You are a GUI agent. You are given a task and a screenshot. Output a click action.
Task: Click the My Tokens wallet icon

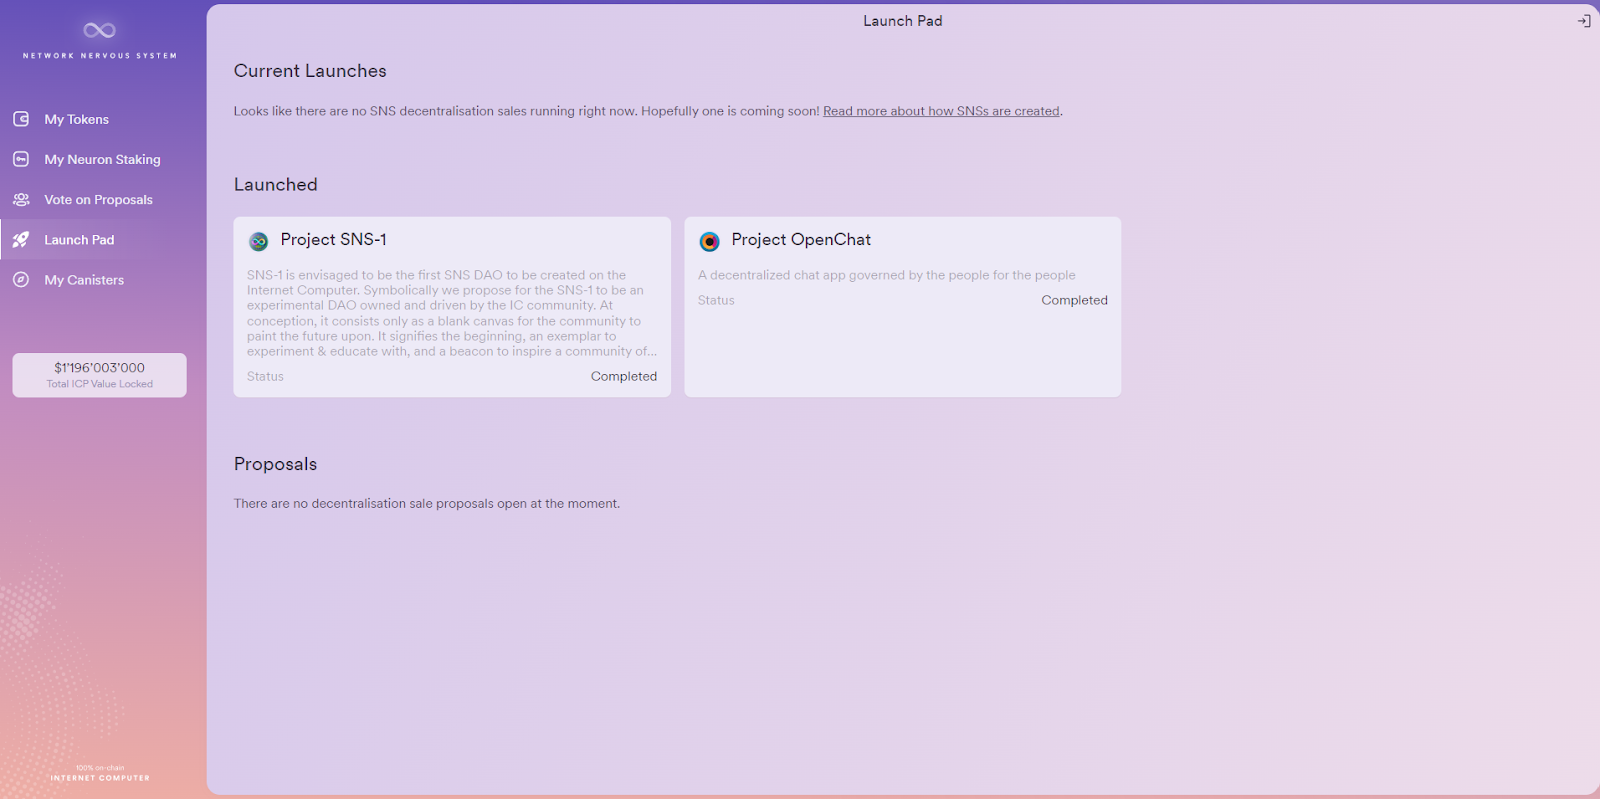pyautogui.click(x=21, y=119)
